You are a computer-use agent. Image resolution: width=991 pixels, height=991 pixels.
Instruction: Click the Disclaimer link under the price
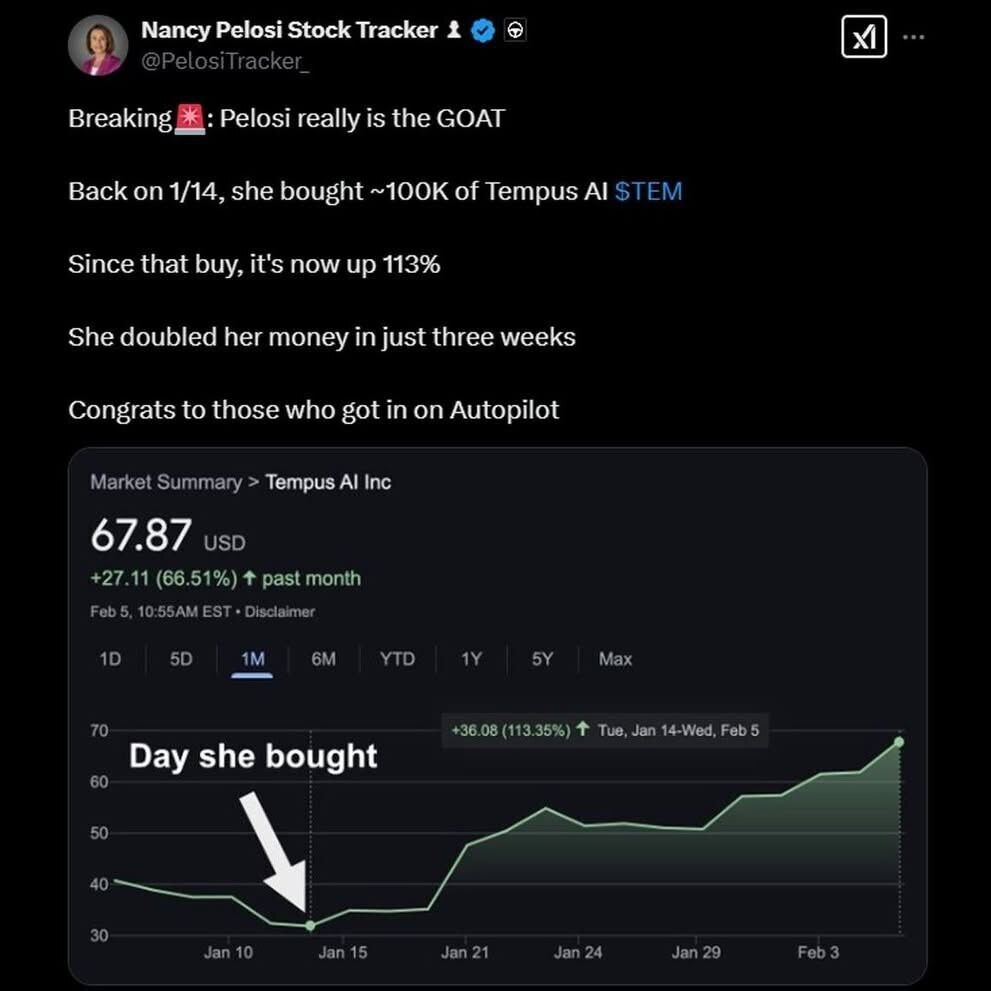(279, 611)
